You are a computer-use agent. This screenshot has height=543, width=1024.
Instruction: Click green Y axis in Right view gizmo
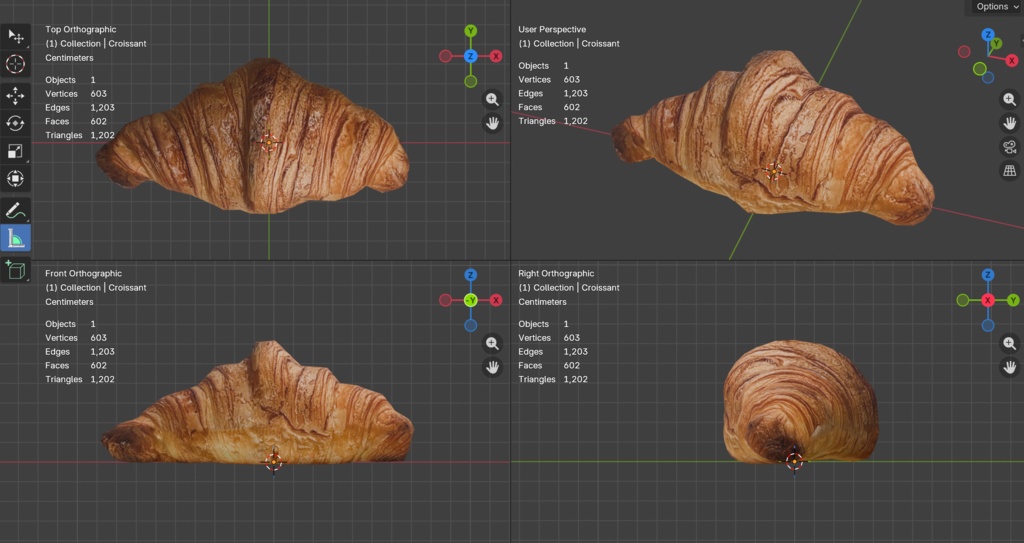(x=1013, y=301)
